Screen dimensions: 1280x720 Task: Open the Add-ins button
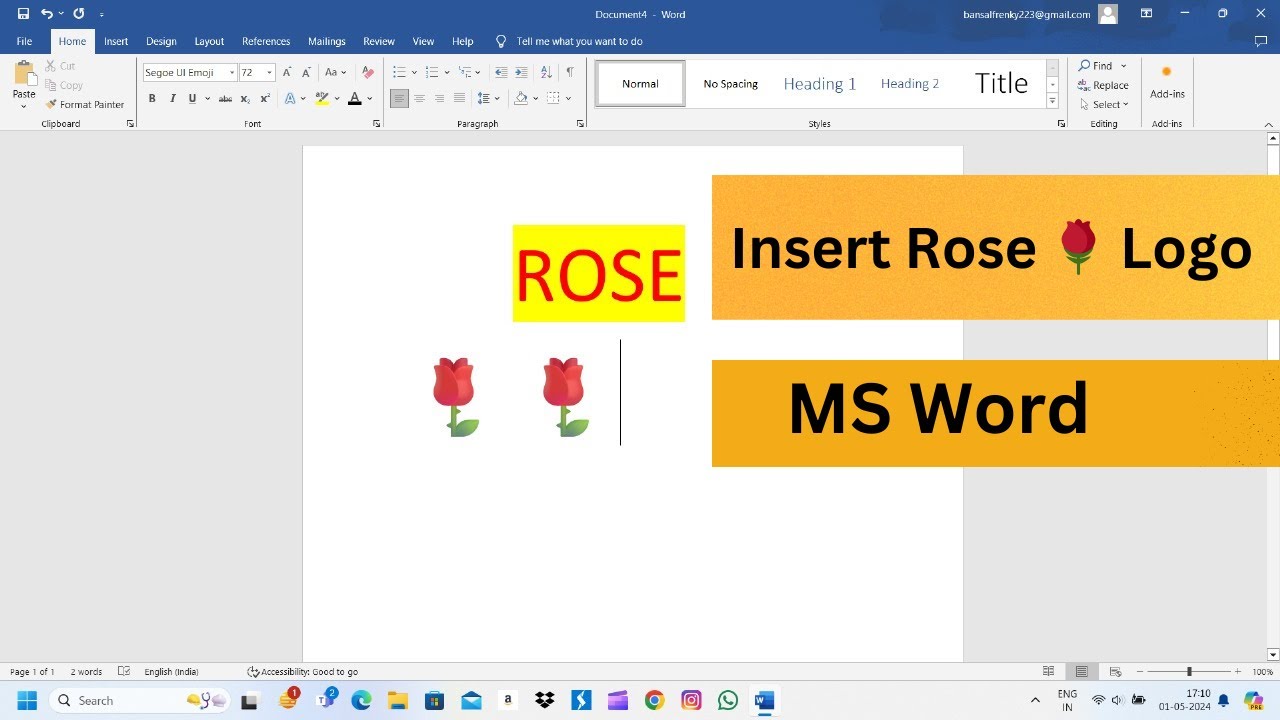[x=1167, y=82]
